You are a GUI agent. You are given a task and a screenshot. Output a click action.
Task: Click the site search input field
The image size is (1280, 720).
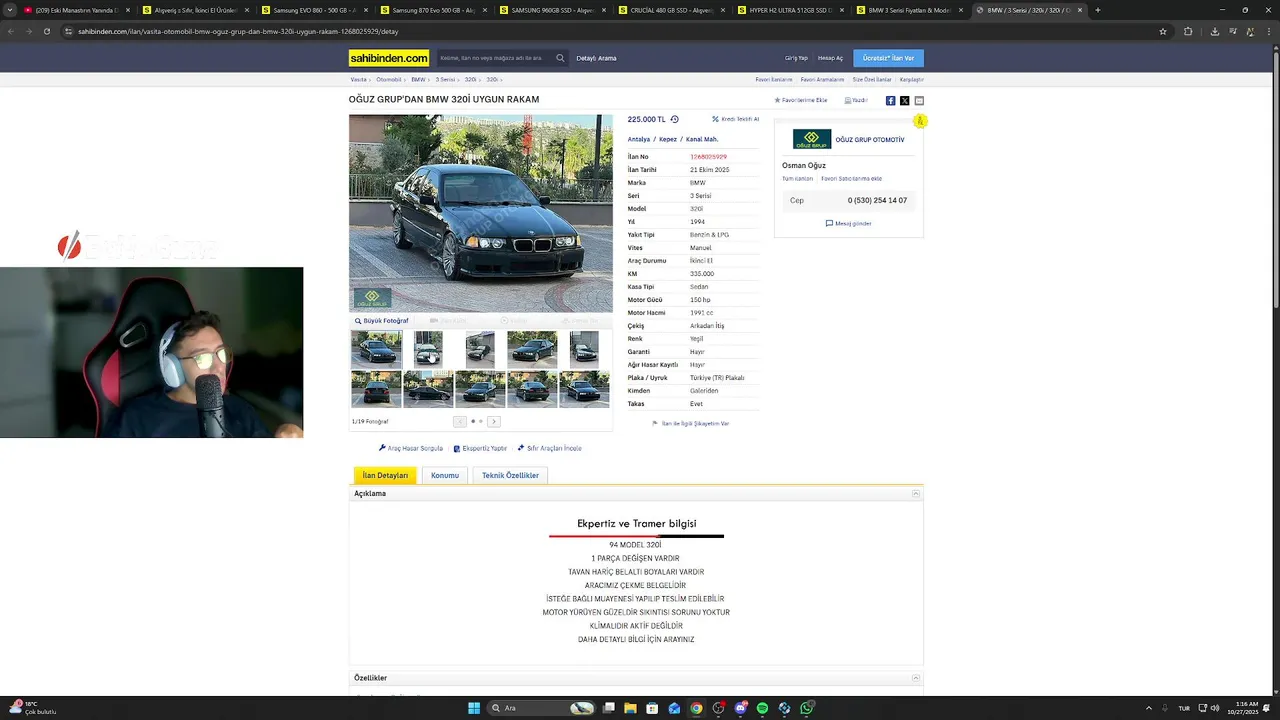pos(494,58)
